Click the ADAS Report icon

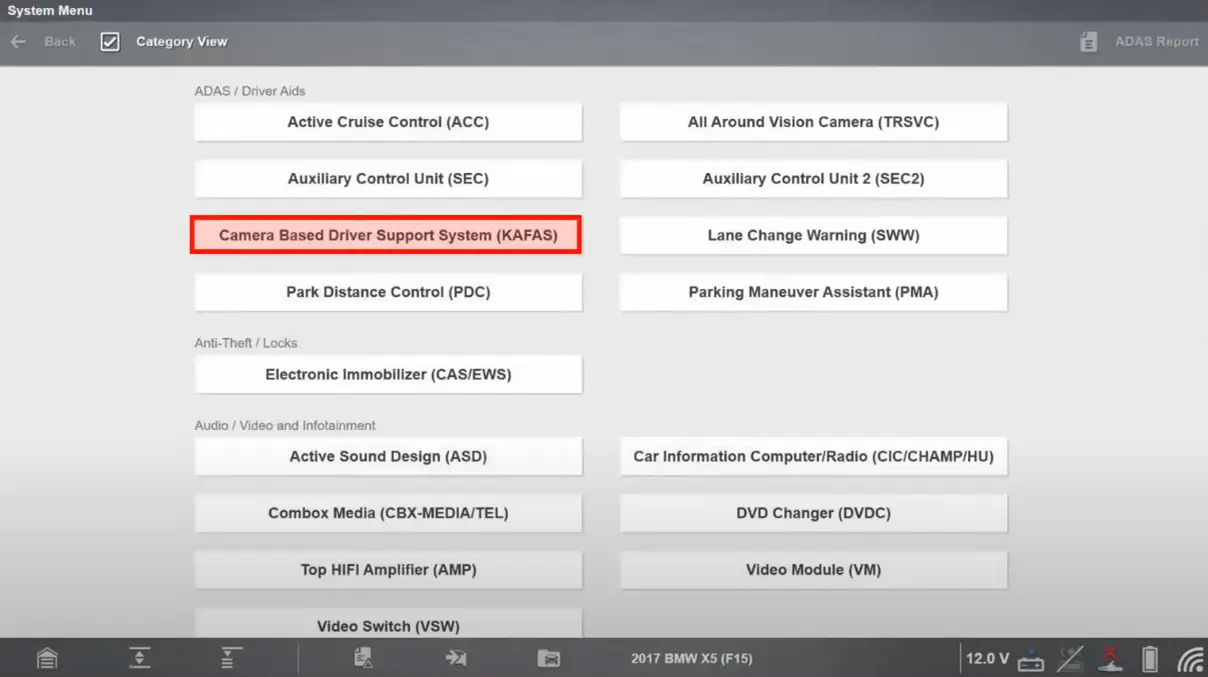tap(1089, 42)
